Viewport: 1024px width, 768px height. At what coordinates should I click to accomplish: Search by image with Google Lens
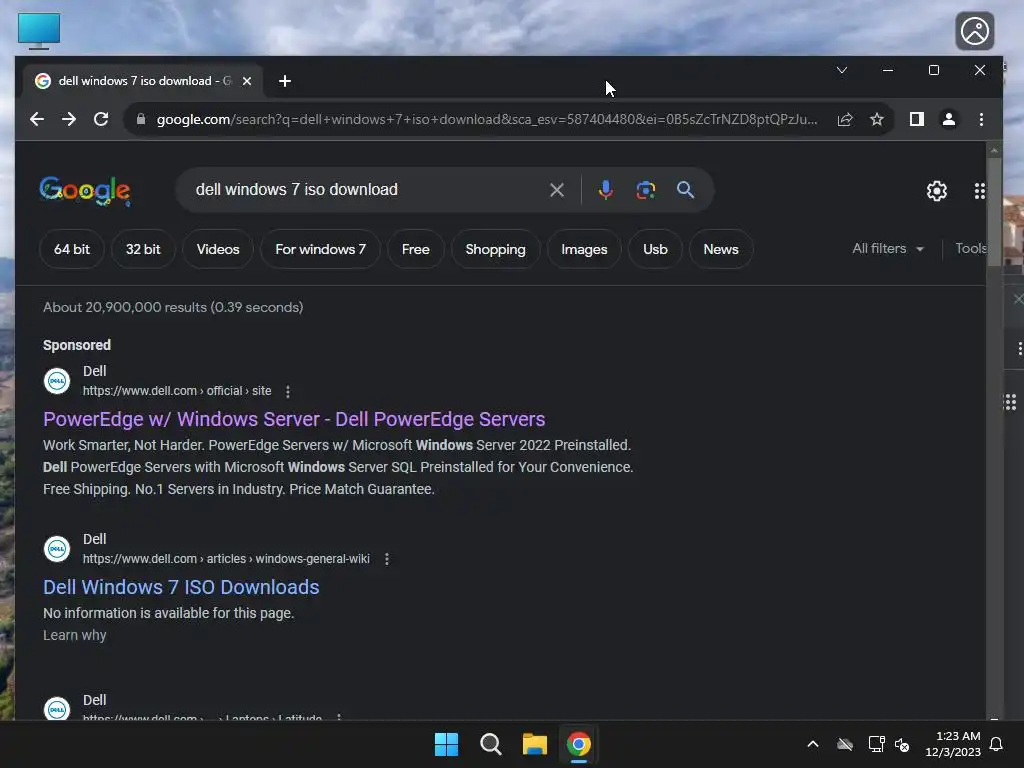tap(646, 190)
